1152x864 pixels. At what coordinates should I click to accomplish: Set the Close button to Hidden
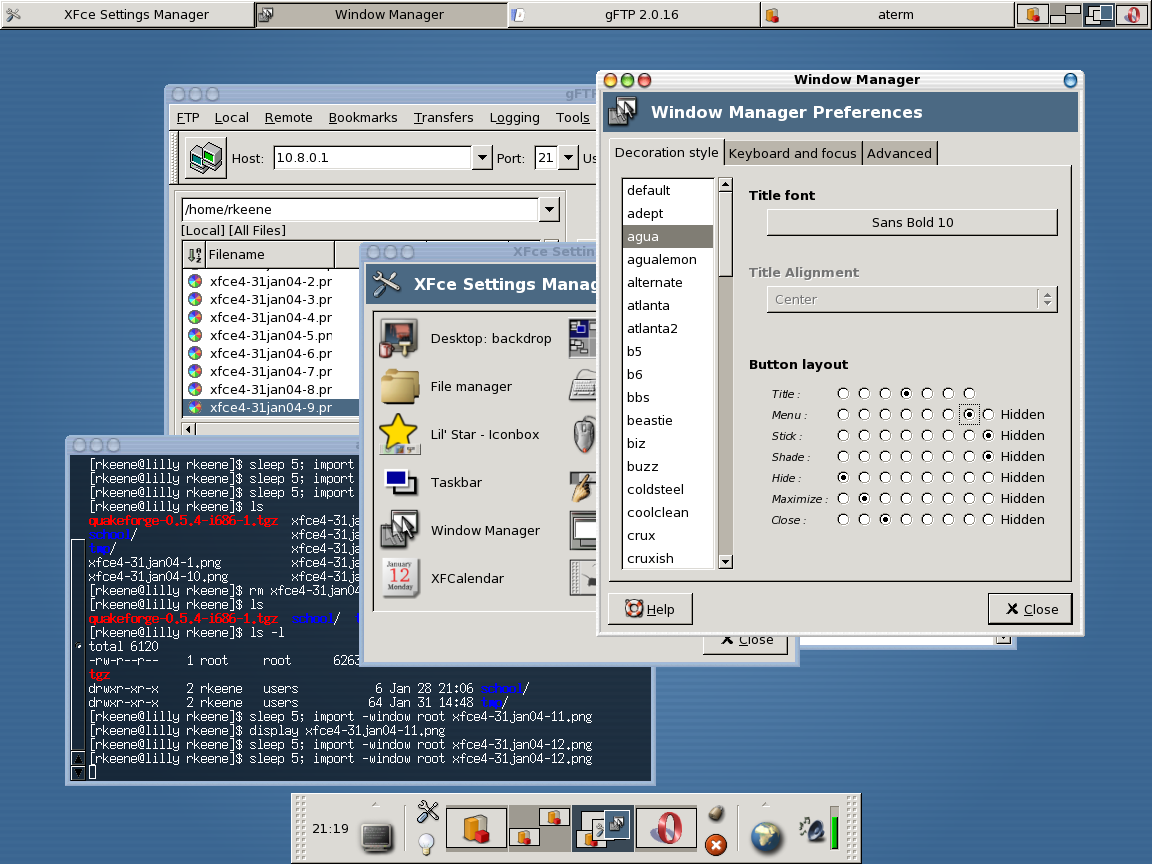click(988, 519)
